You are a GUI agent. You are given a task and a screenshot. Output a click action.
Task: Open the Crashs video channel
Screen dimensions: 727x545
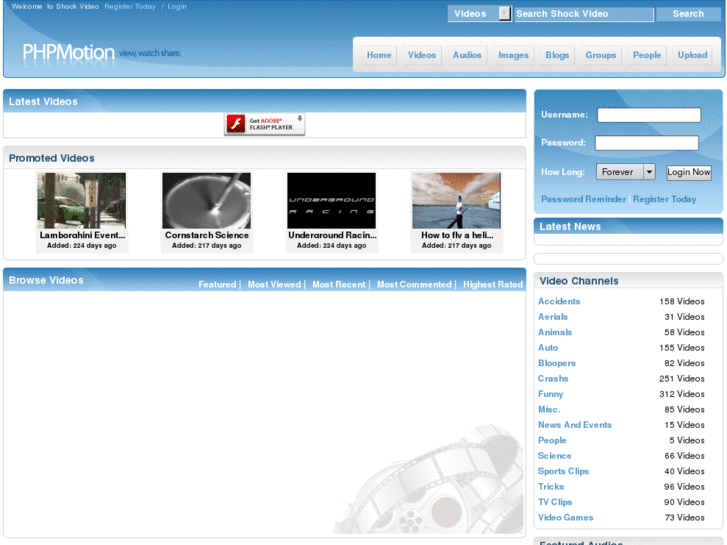click(553, 378)
